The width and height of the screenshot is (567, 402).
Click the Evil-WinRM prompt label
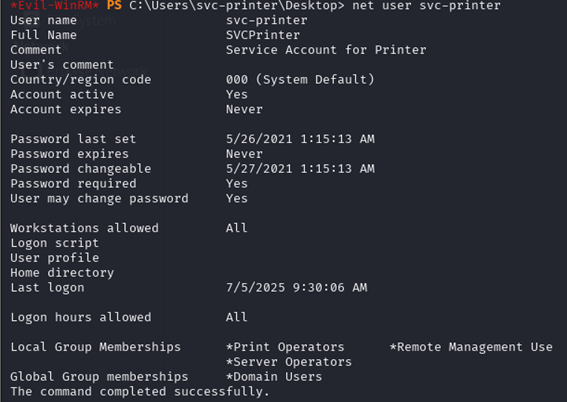tap(55, 5)
